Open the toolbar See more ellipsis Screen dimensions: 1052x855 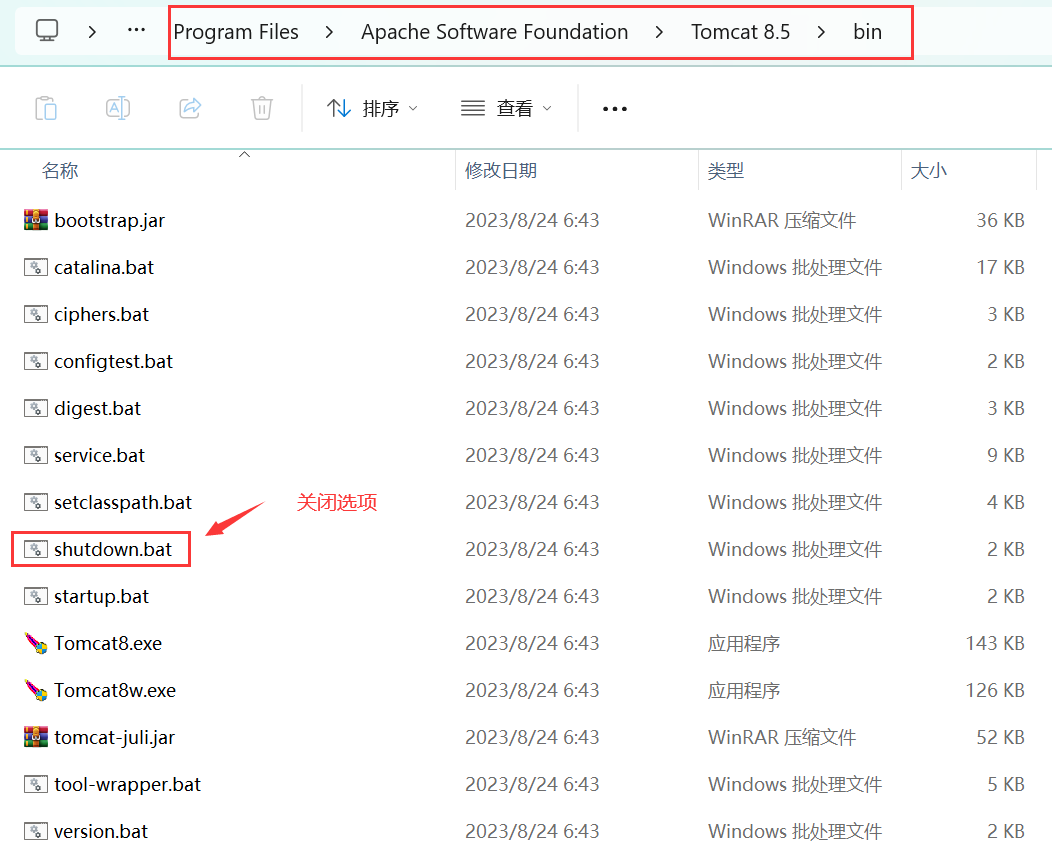[x=615, y=109]
